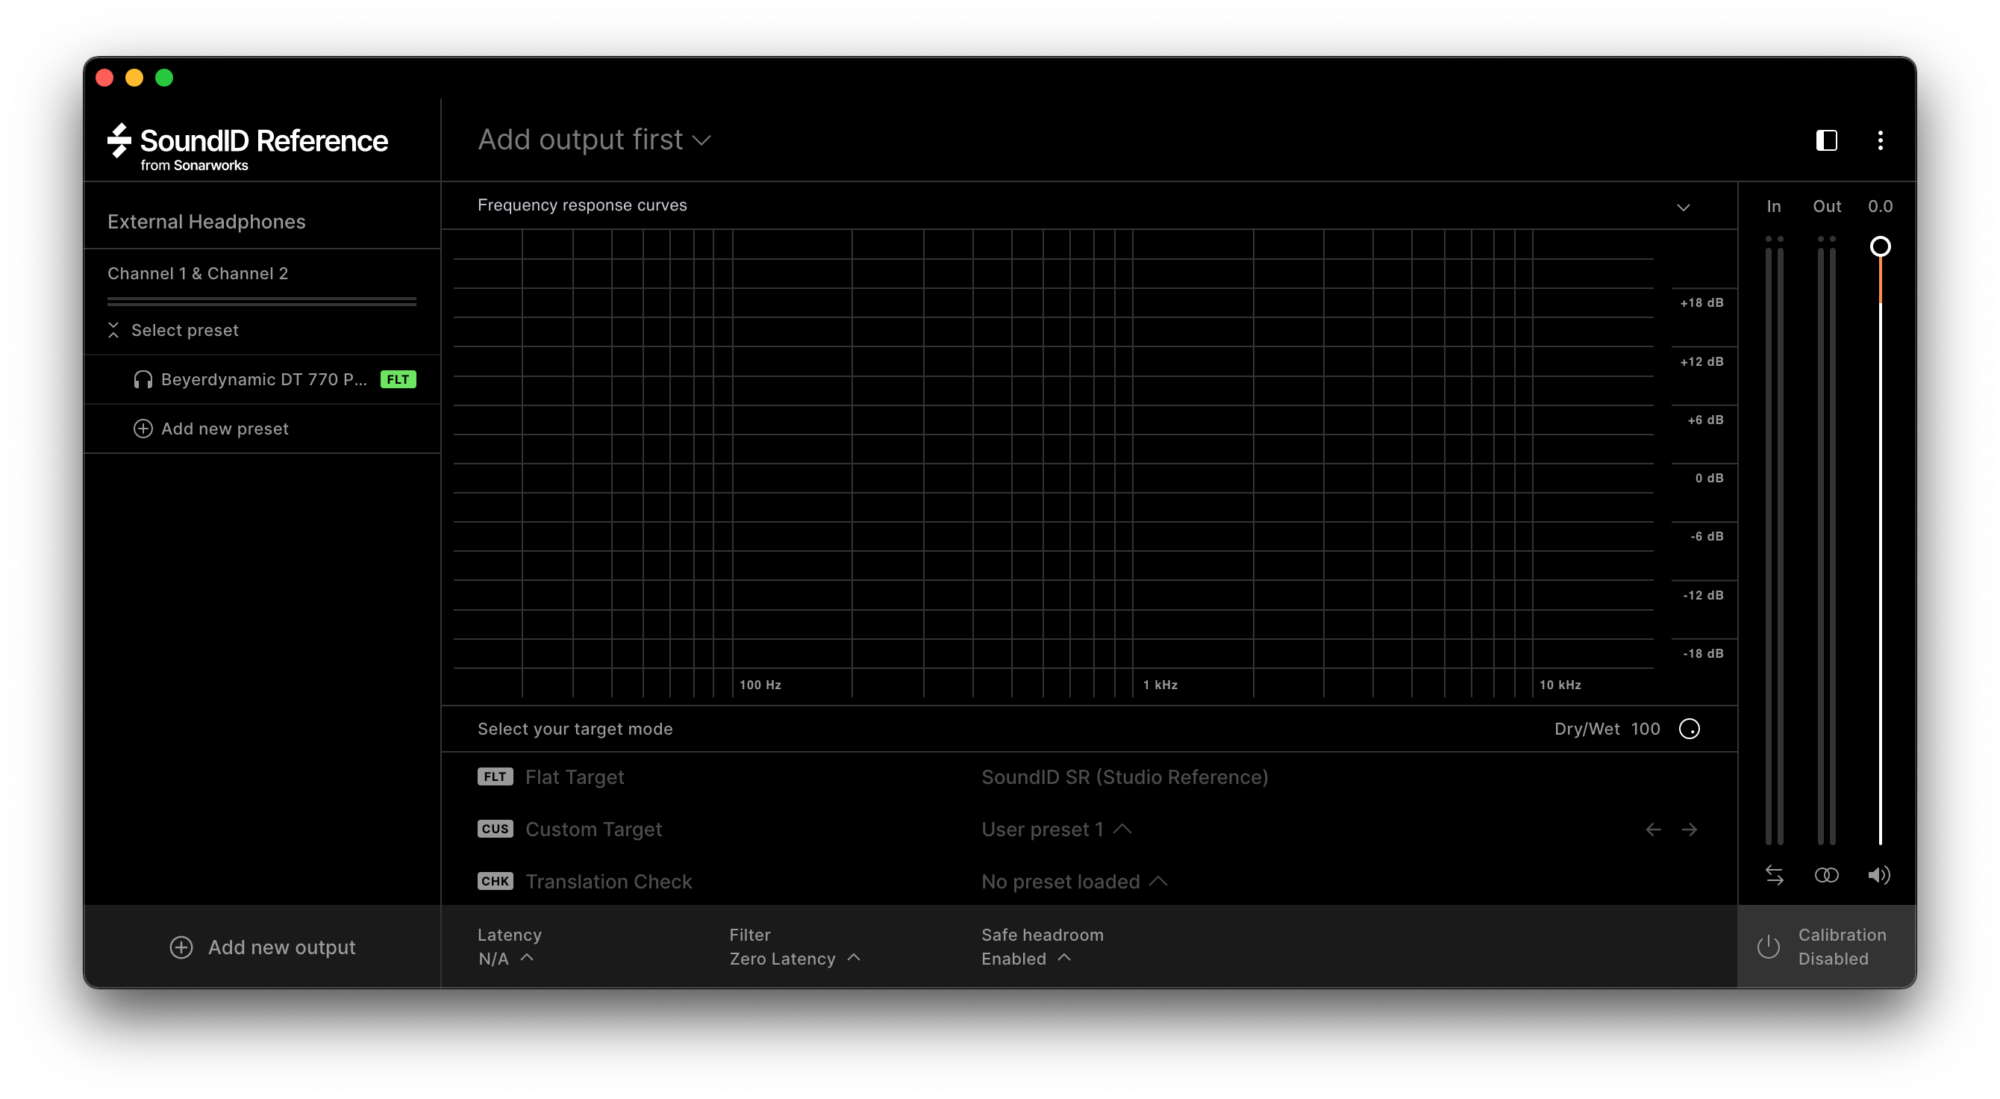
Task: Click the green macOS fullscreen button
Action: 164,77
